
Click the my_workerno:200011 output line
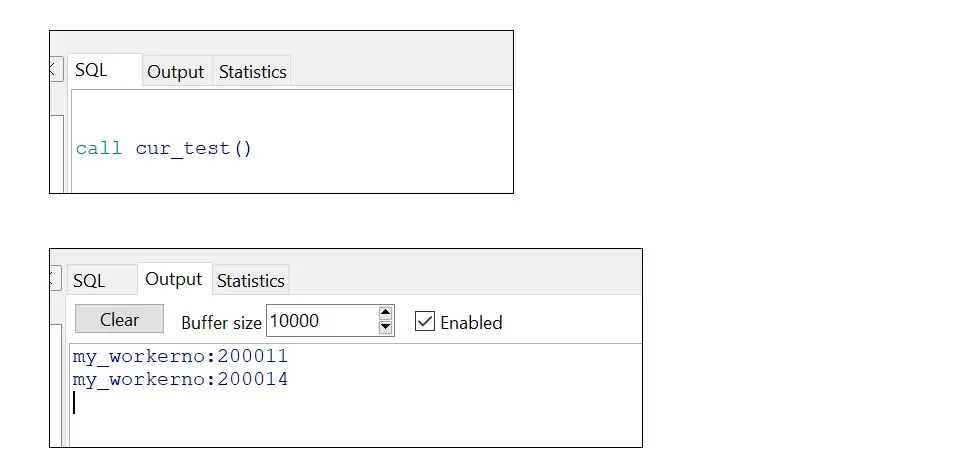point(180,356)
